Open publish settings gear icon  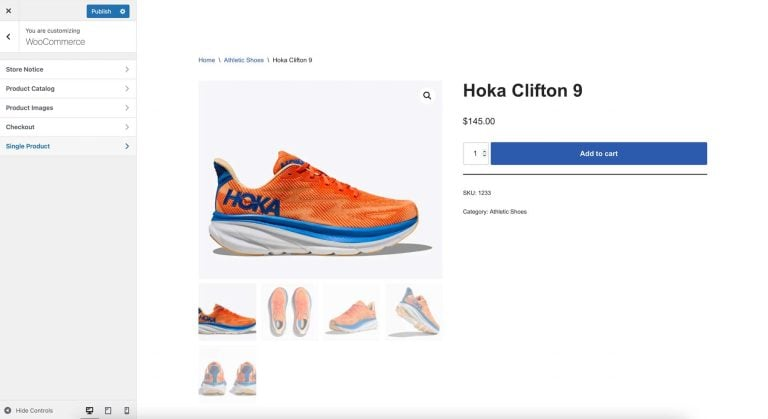tap(123, 11)
